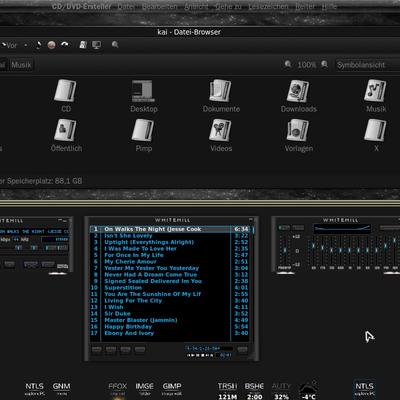Adjust the equalizer preamp slider
Viewport: 400px width, 400px height.
tap(285, 250)
